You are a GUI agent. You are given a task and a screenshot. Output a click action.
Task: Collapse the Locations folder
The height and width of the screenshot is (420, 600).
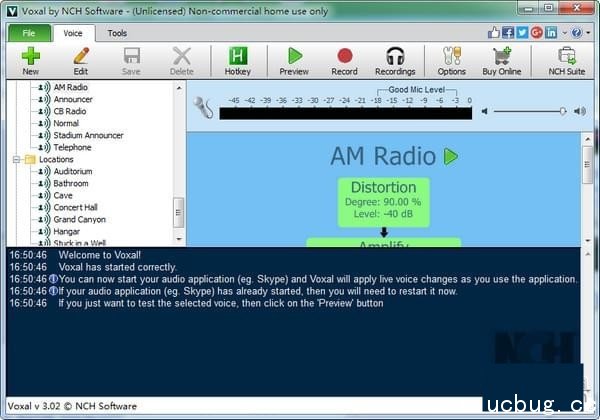pos(17,160)
